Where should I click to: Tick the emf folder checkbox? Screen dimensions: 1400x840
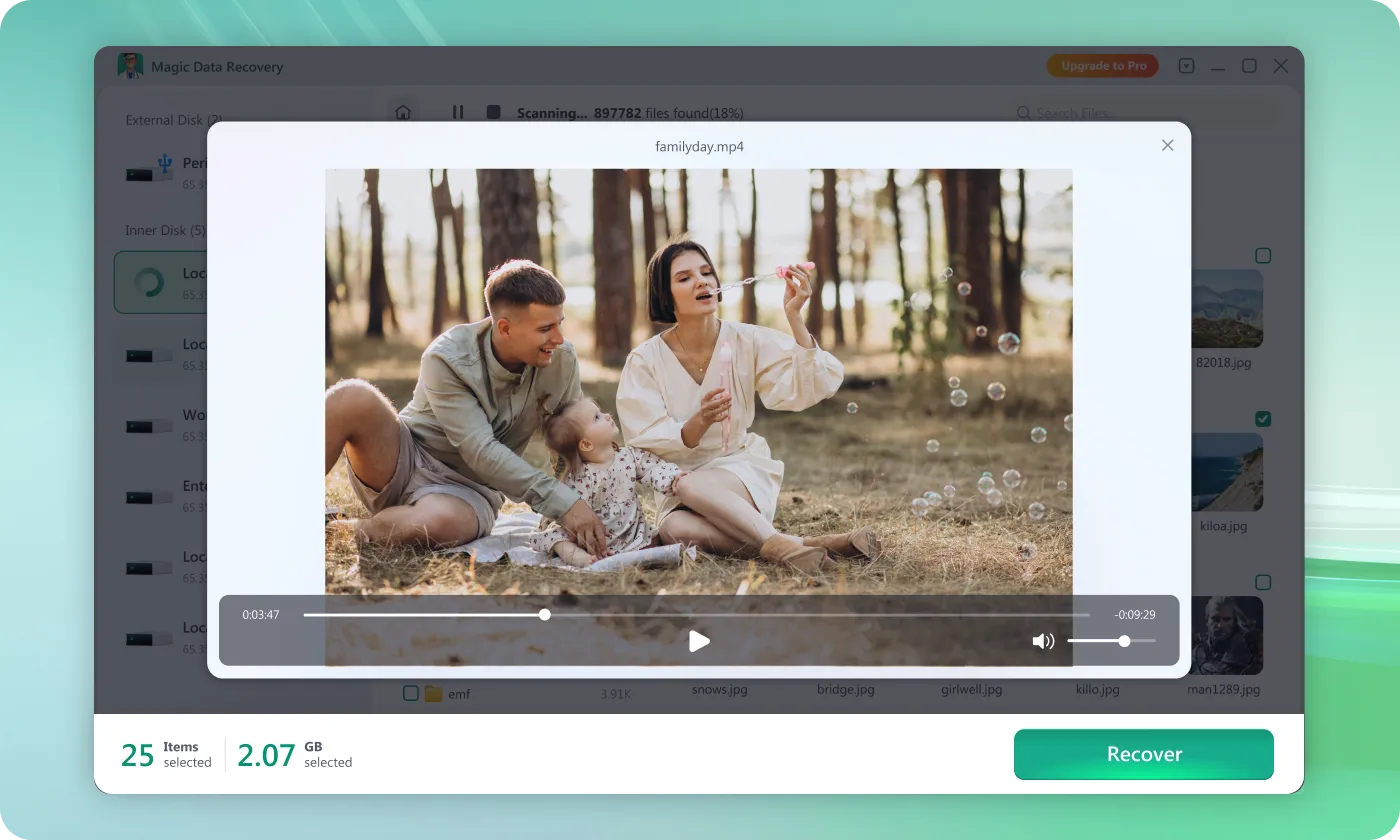pyautogui.click(x=410, y=693)
